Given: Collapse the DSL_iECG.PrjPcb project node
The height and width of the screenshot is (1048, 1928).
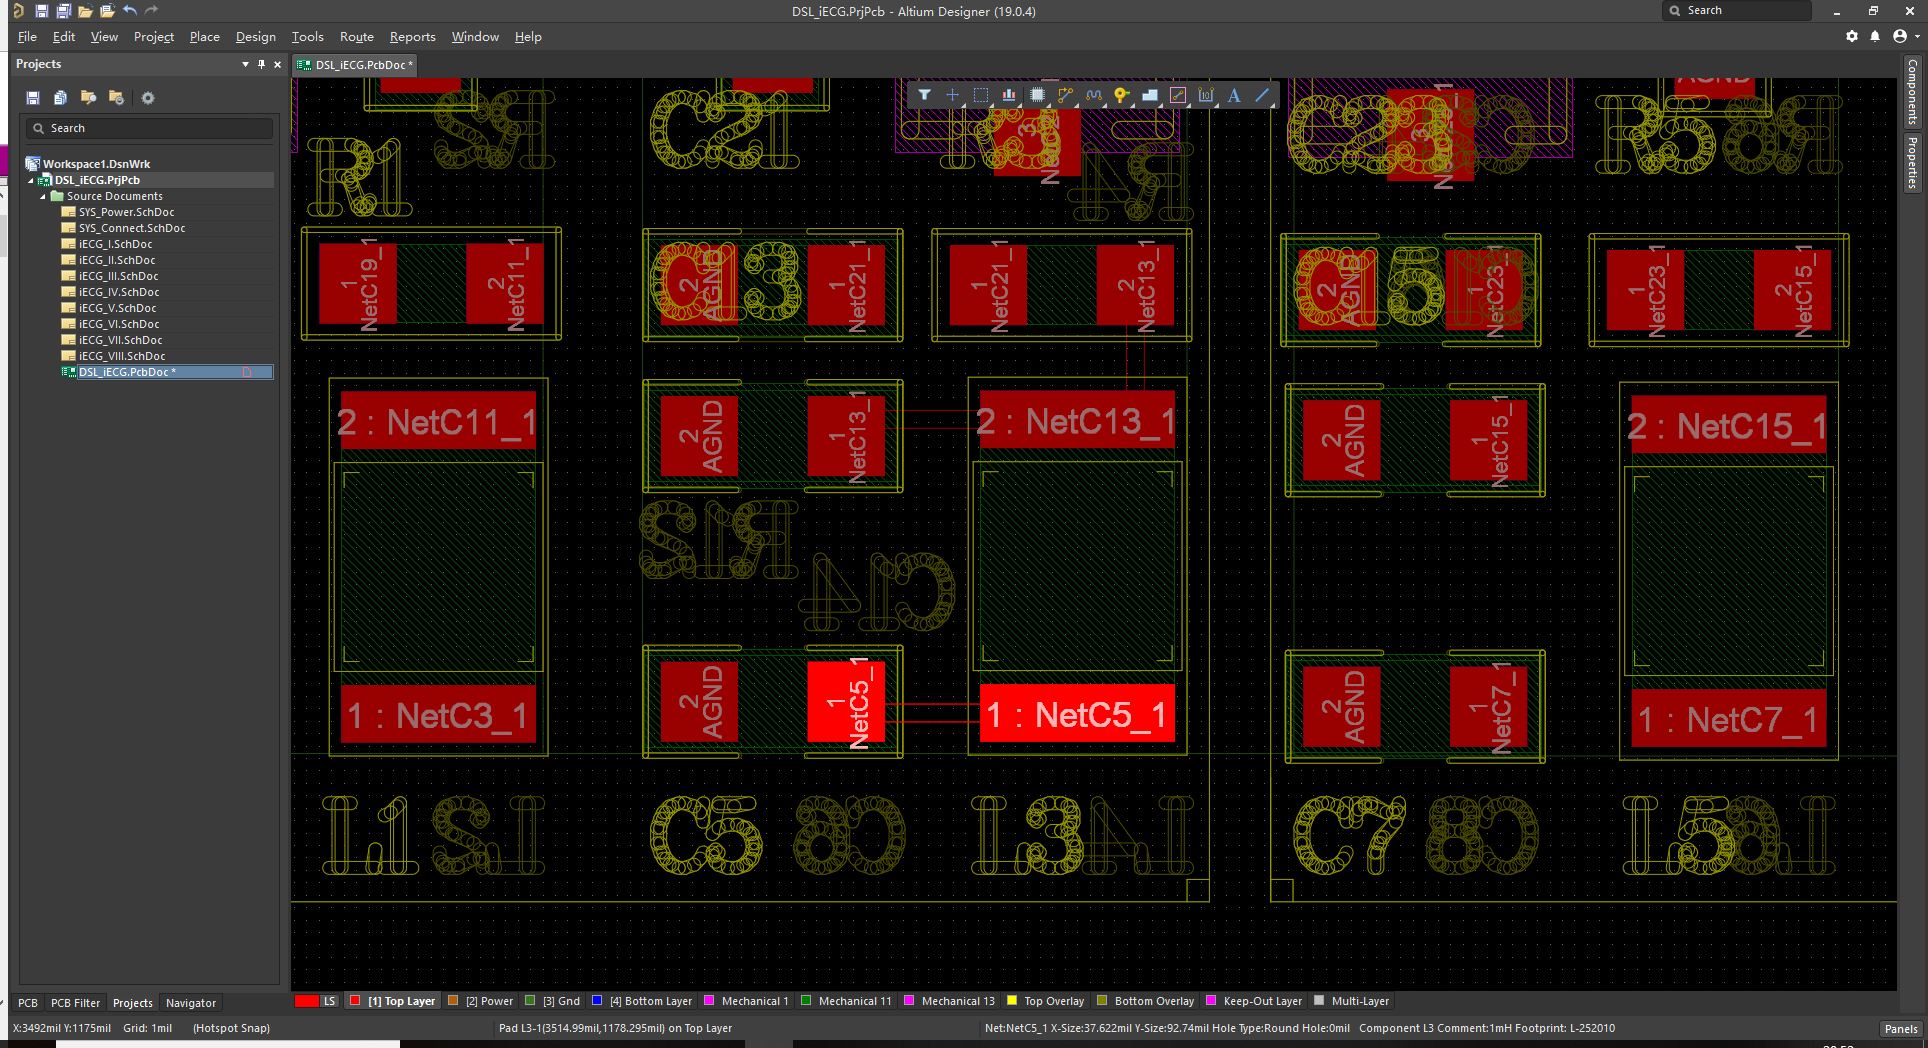Looking at the screenshot, I should [31, 180].
